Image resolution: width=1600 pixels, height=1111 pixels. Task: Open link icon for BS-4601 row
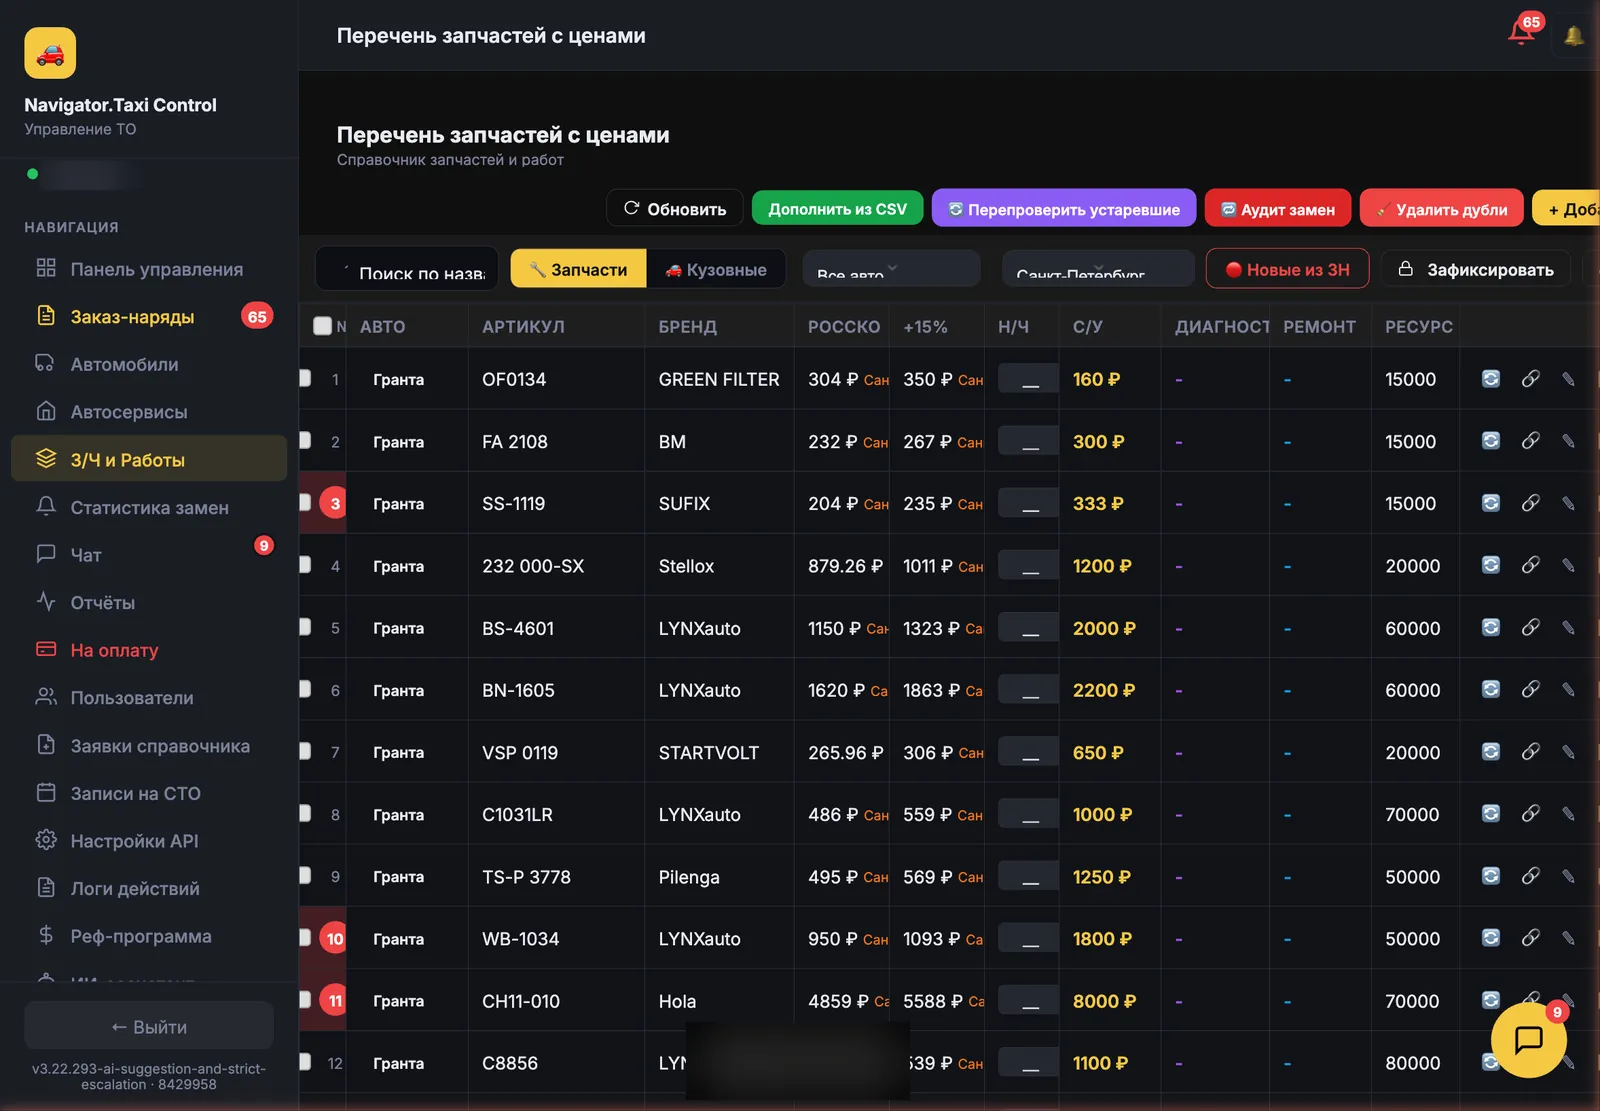point(1530,627)
